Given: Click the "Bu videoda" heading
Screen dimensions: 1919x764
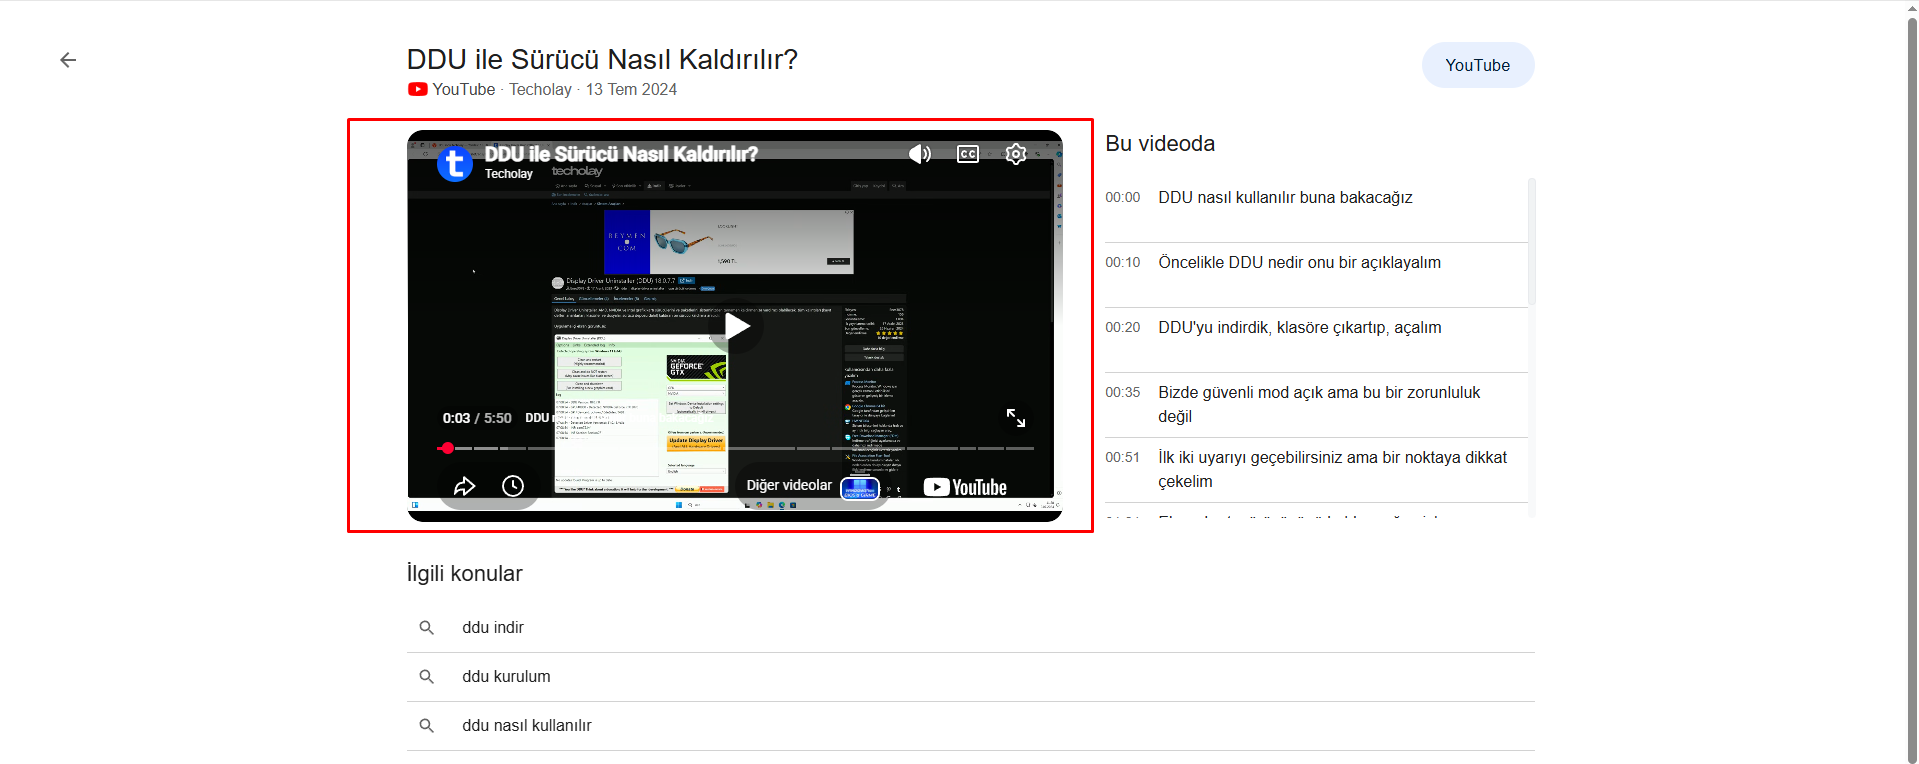Looking at the screenshot, I should coord(1160,143).
